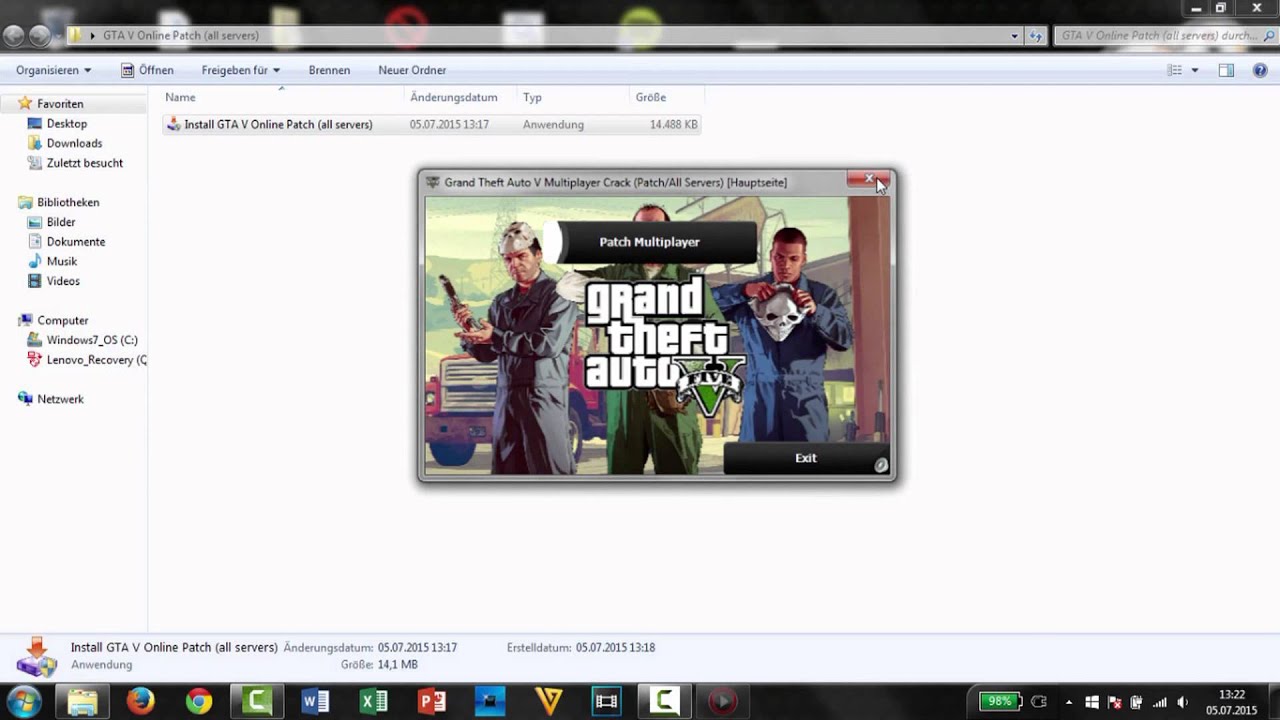The height and width of the screenshot is (720, 1280).
Task: Open Word from the taskbar
Action: 315,702
